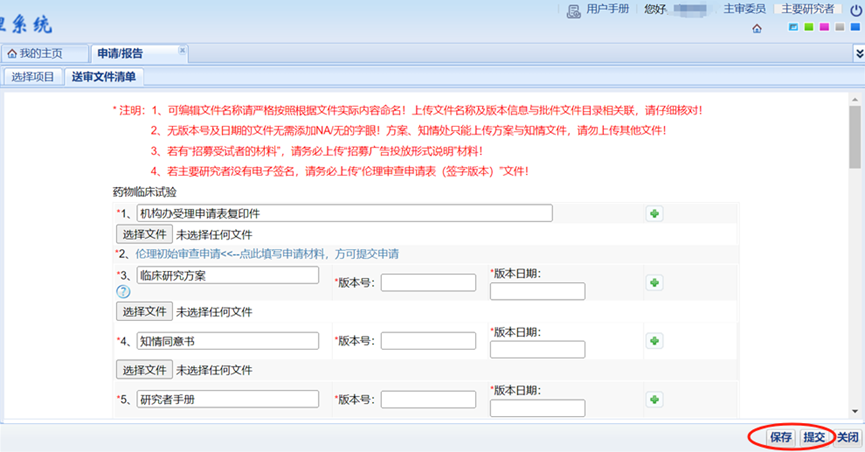The height and width of the screenshot is (452, 865).
Task: Switch role to 主审委员
Action: (744, 9)
